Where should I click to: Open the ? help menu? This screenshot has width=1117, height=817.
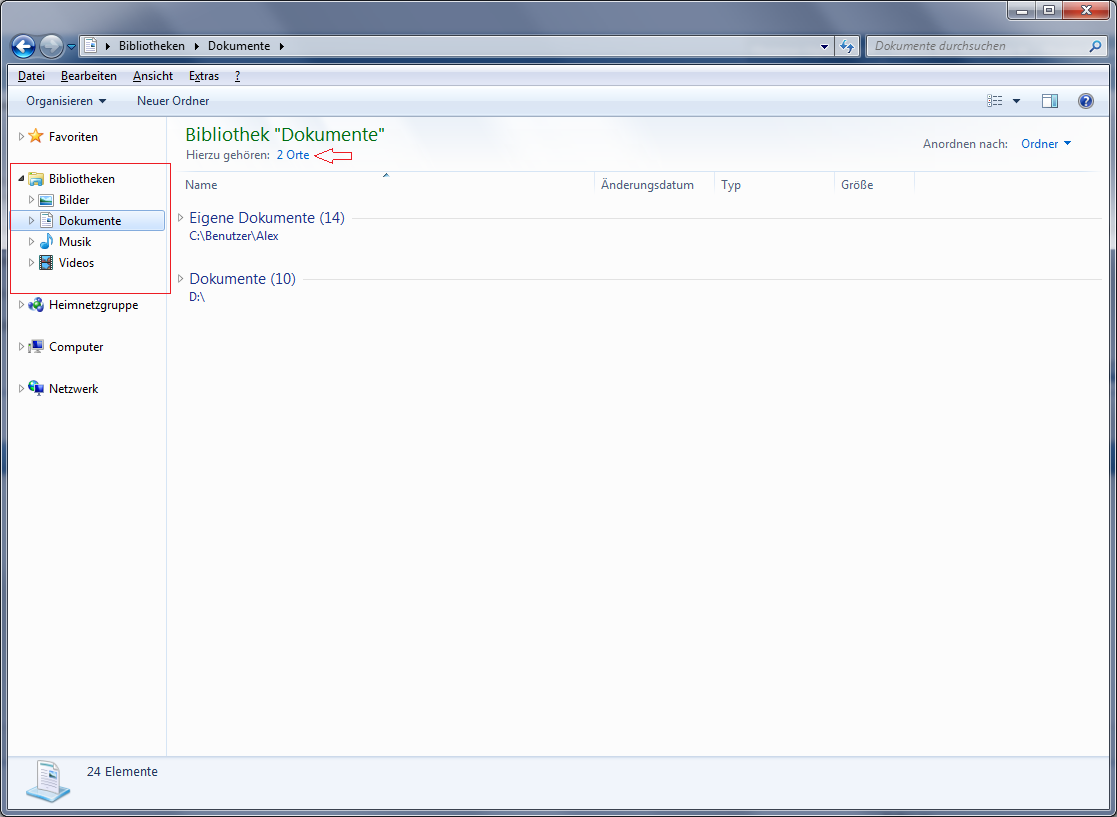pyautogui.click(x=237, y=76)
